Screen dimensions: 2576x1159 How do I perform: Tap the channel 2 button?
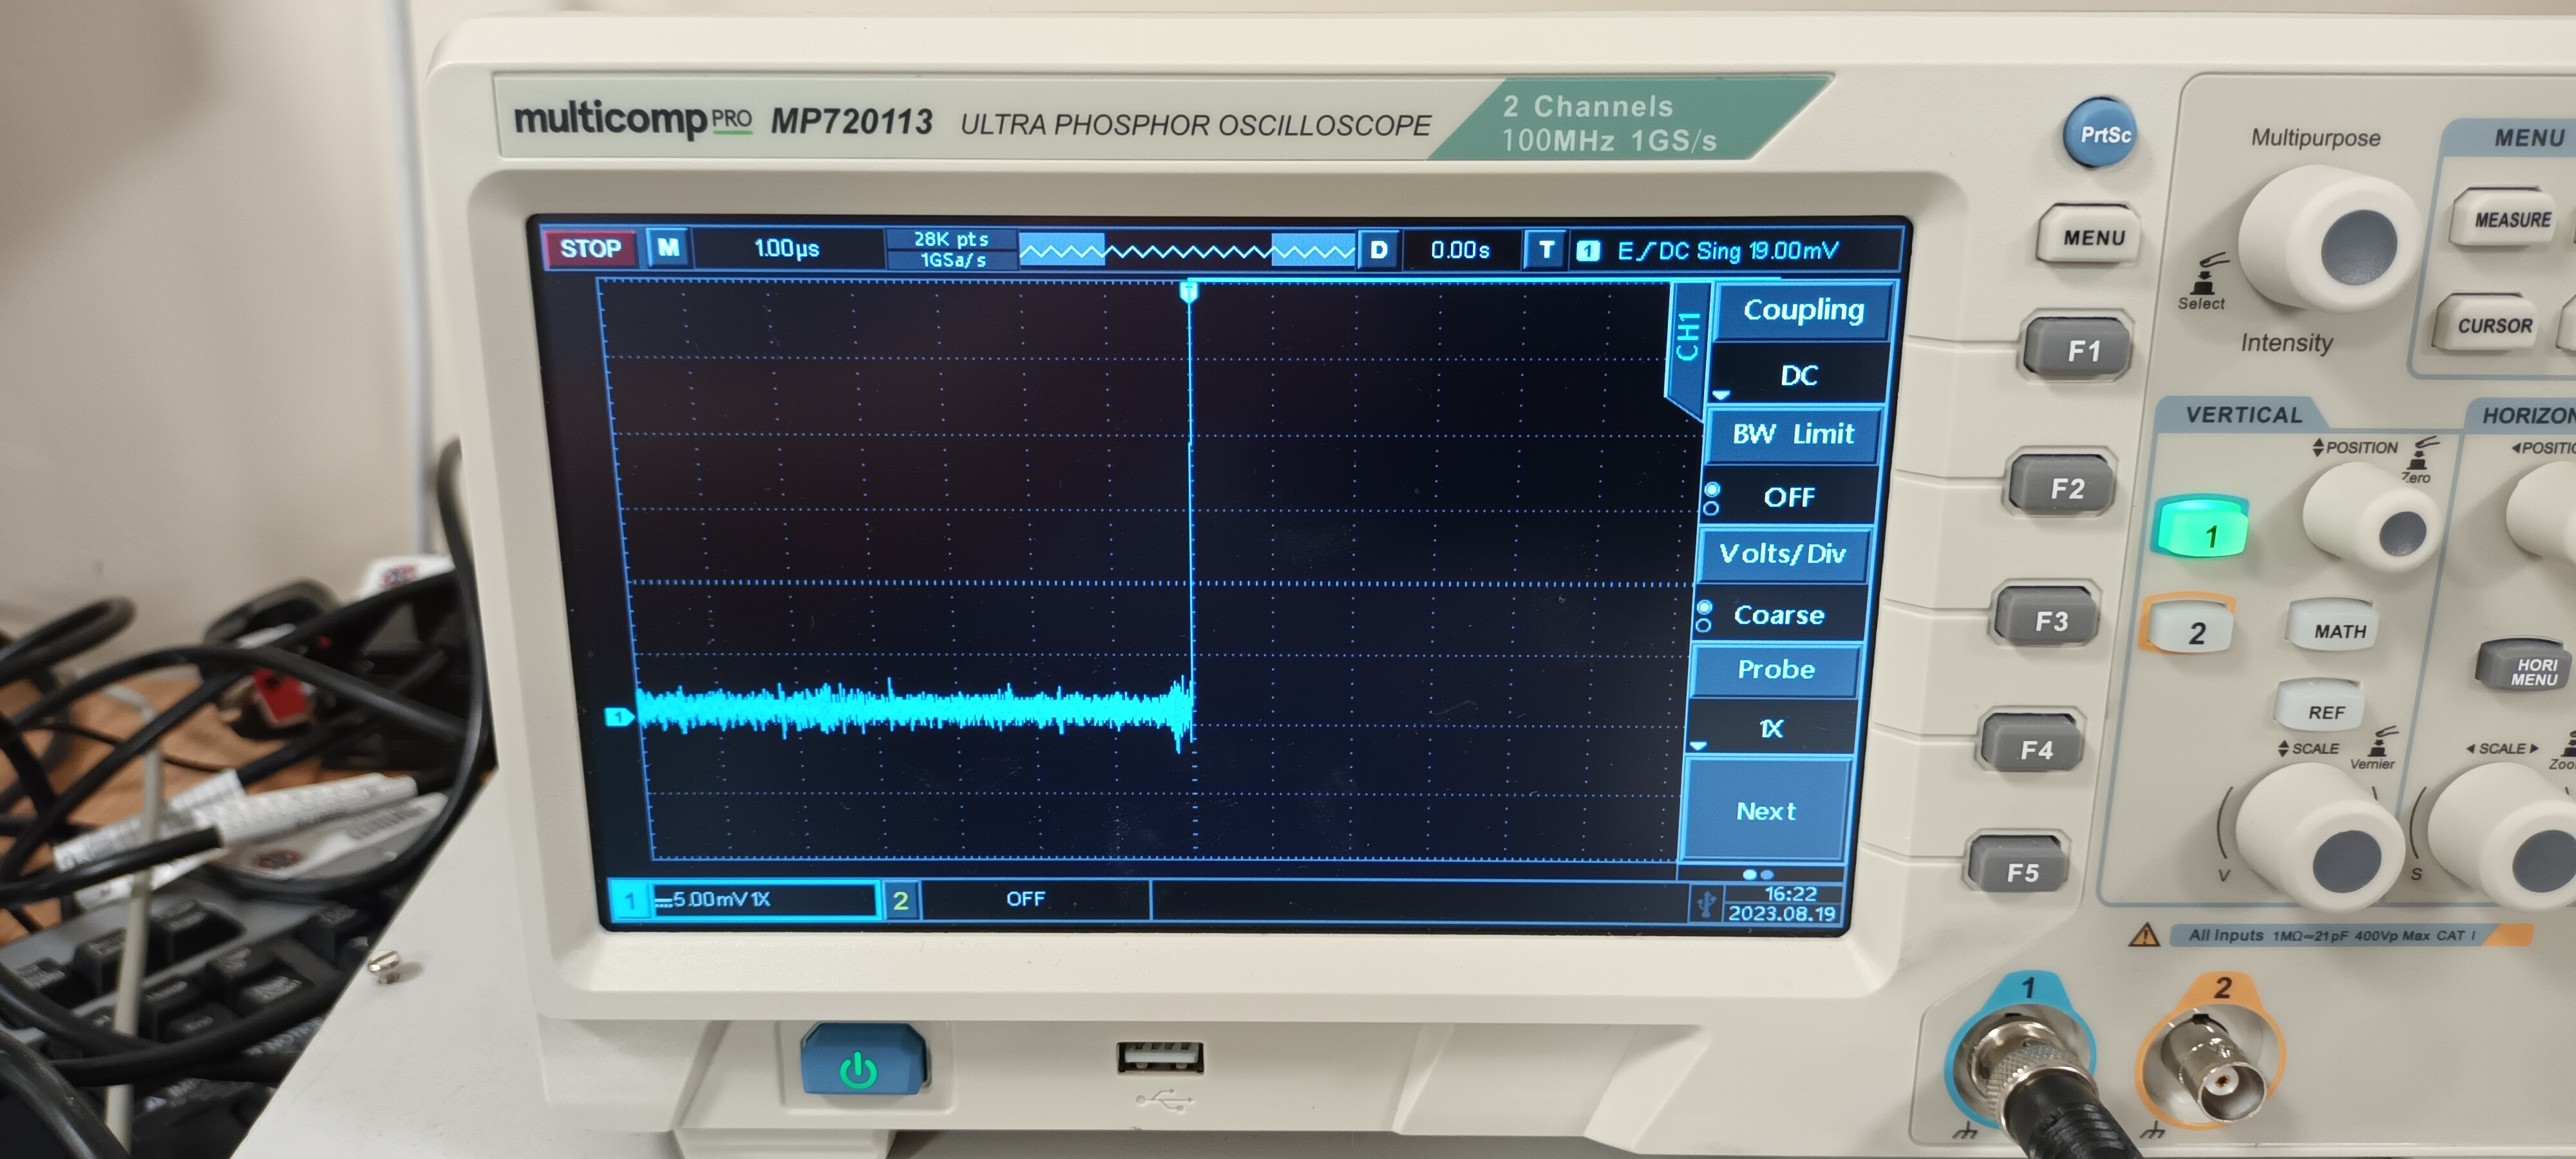2191,629
